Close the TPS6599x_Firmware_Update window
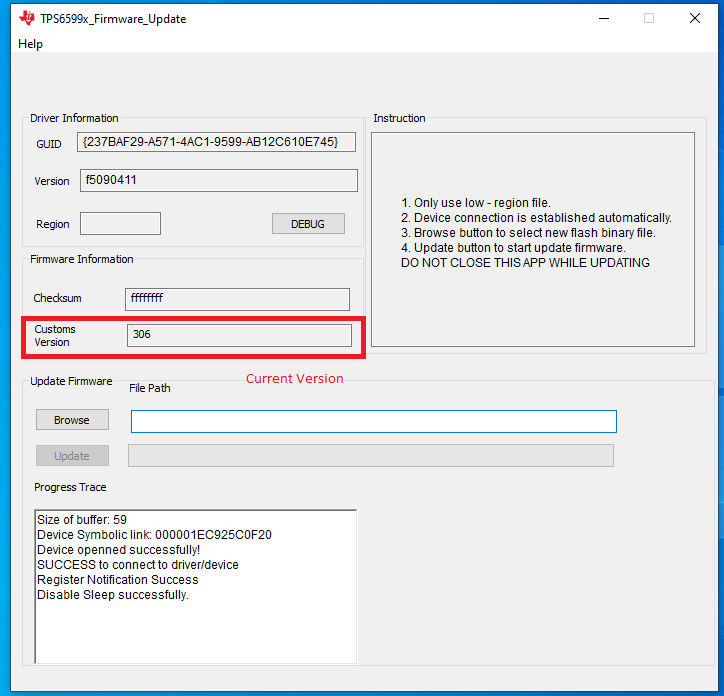 click(694, 18)
